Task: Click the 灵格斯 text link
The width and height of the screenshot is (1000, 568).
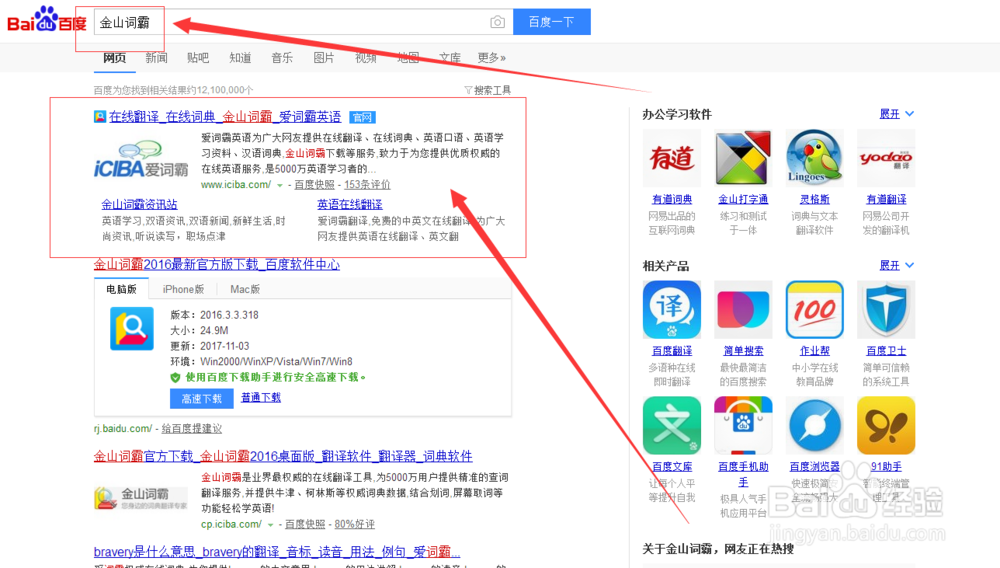Action: (814, 199)
